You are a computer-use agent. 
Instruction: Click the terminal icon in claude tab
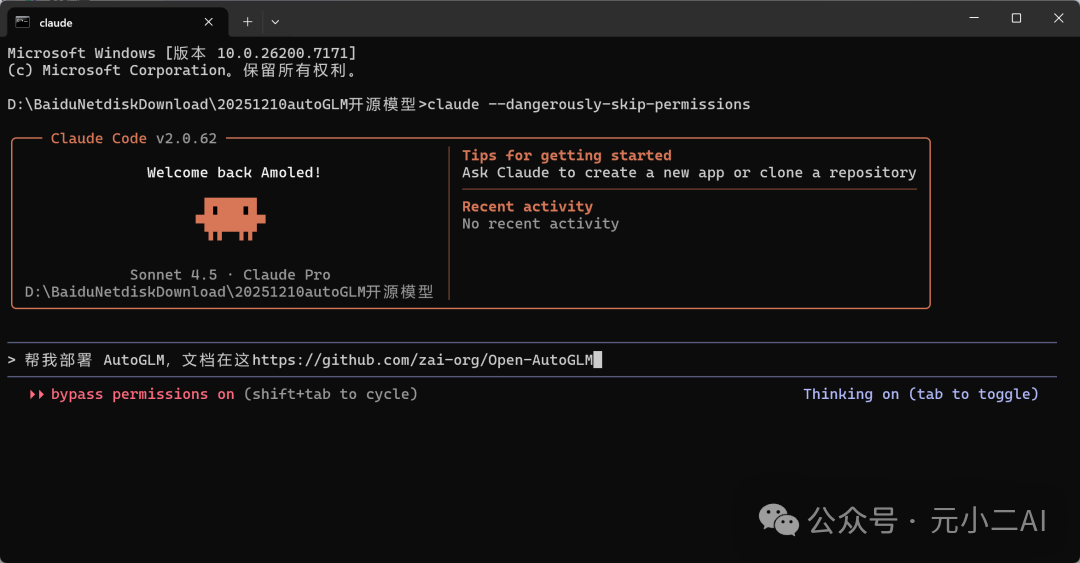pos(23,22)
